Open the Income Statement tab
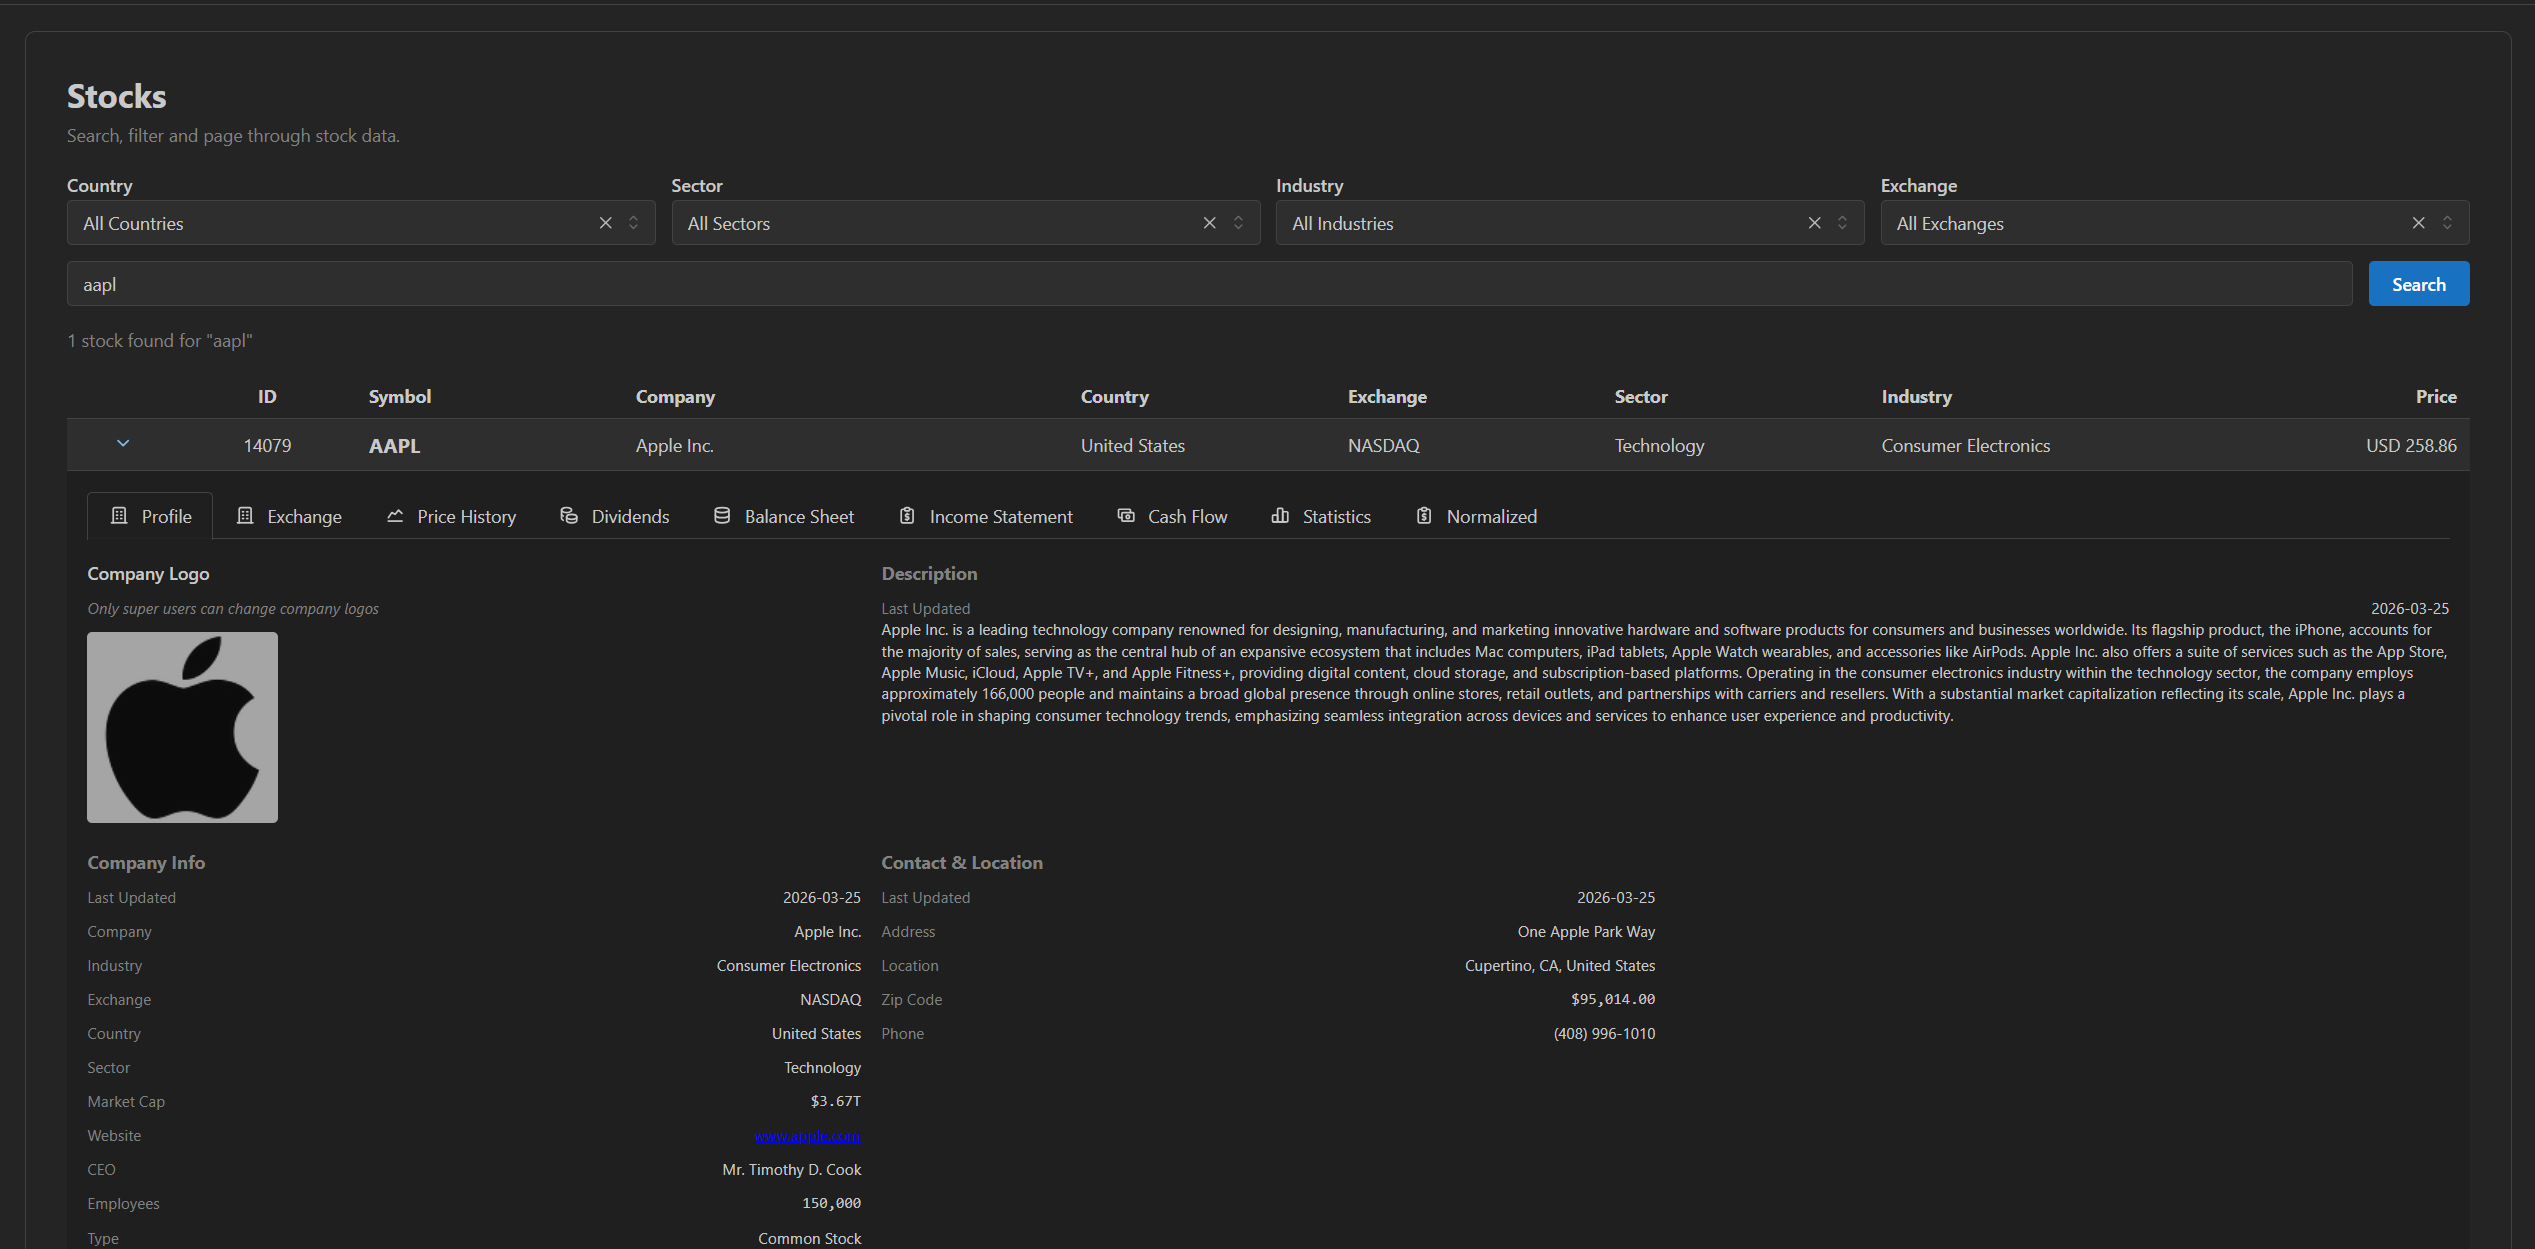The height and width of the screenshot is (1249, 2535). [x=986, y=516]
